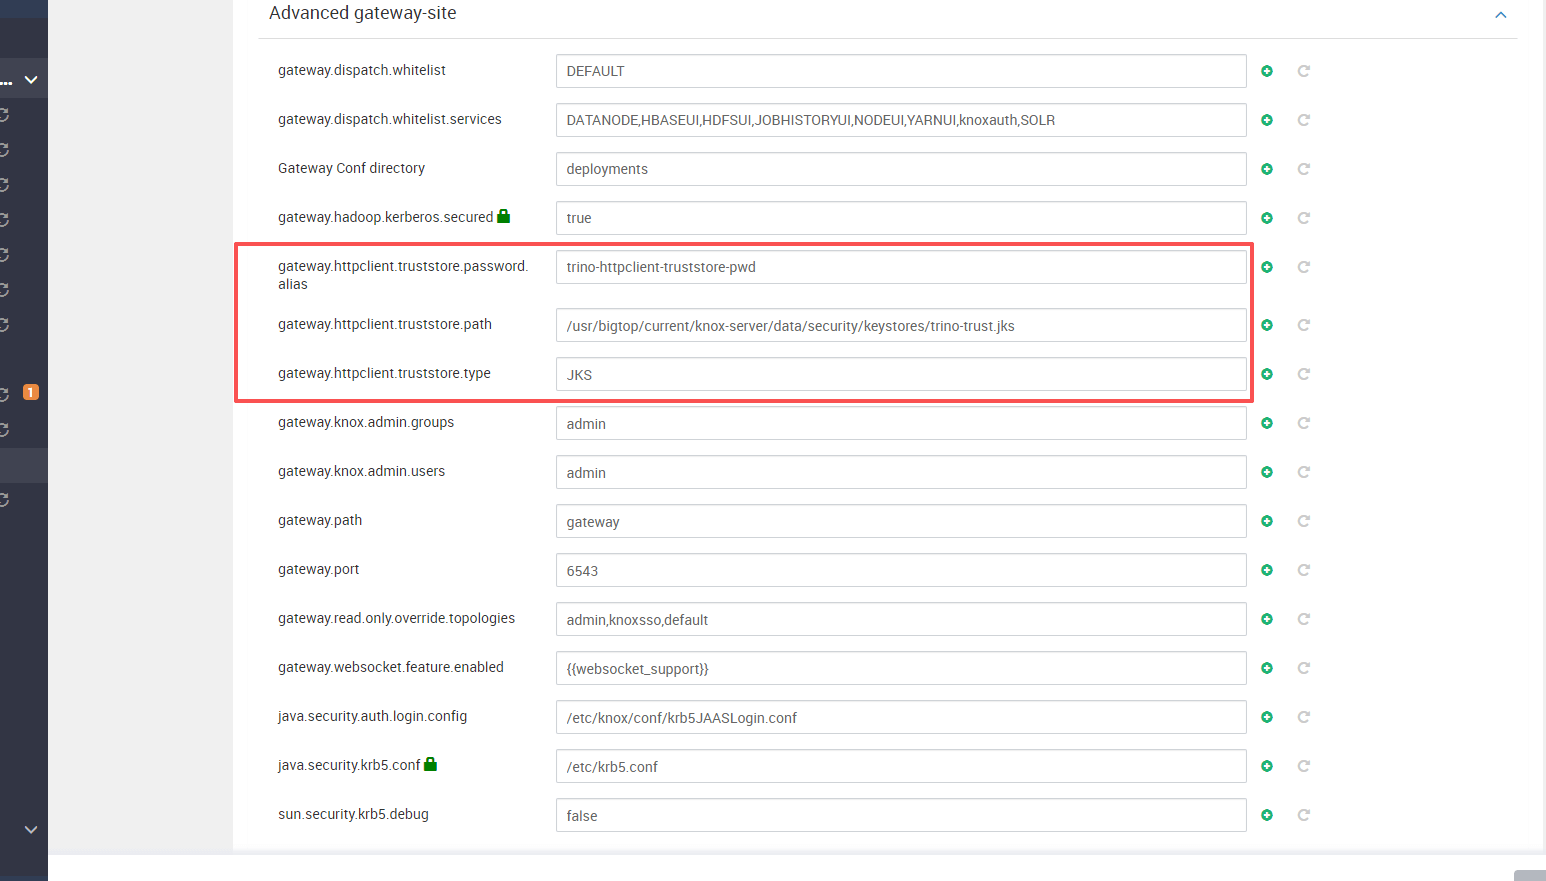The height and width of the screenshot is (881, 1546).
Task: Click undo icon for sun.security.krb5.debug
Action: 1304,815
